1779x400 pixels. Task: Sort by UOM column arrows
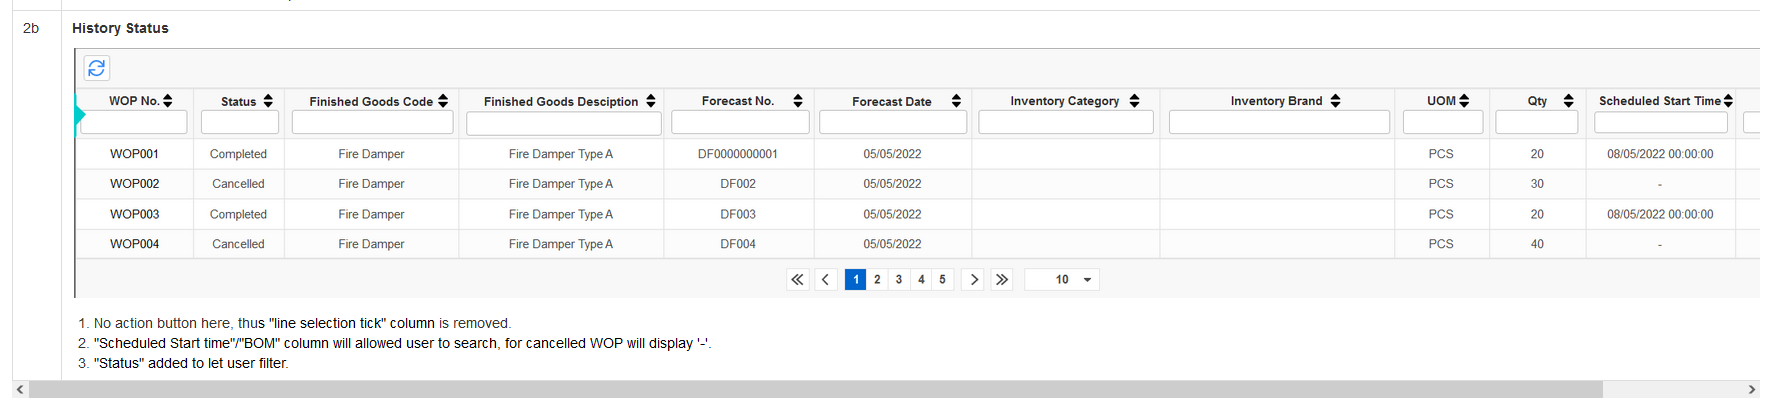[1464, 101]
